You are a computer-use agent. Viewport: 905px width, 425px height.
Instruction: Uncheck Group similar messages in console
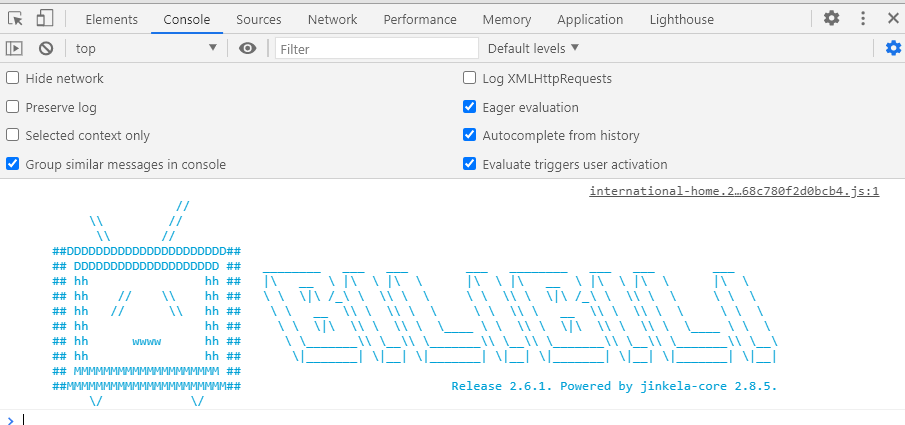click(13, 164)
